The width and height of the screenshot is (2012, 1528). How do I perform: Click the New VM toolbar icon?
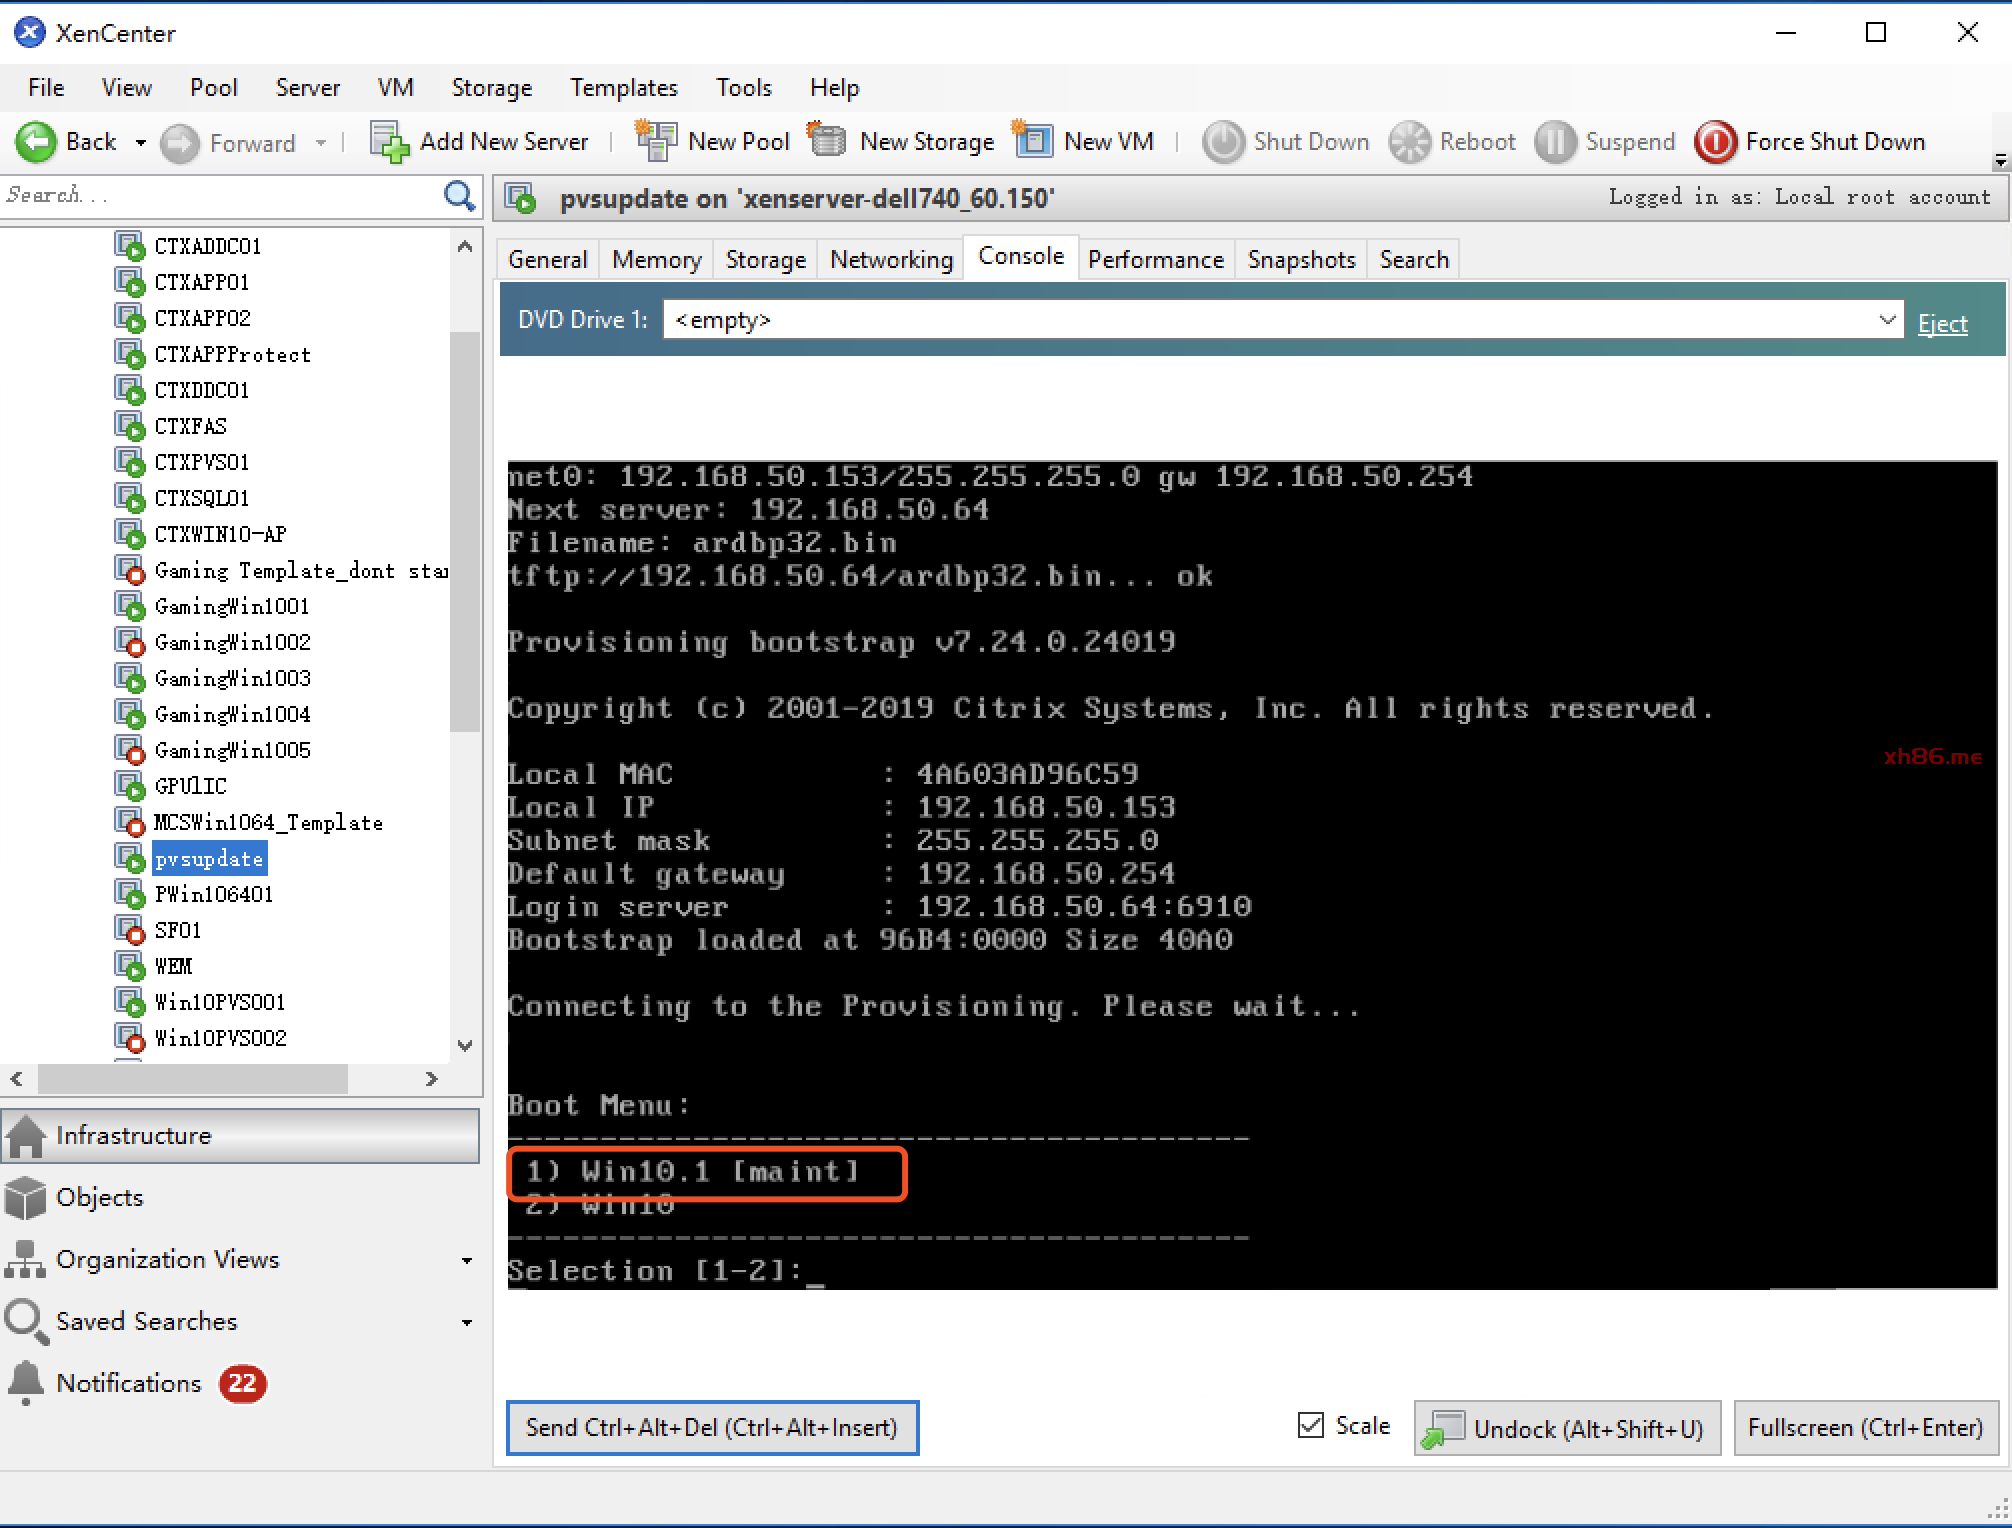(x=1033, y=141)
